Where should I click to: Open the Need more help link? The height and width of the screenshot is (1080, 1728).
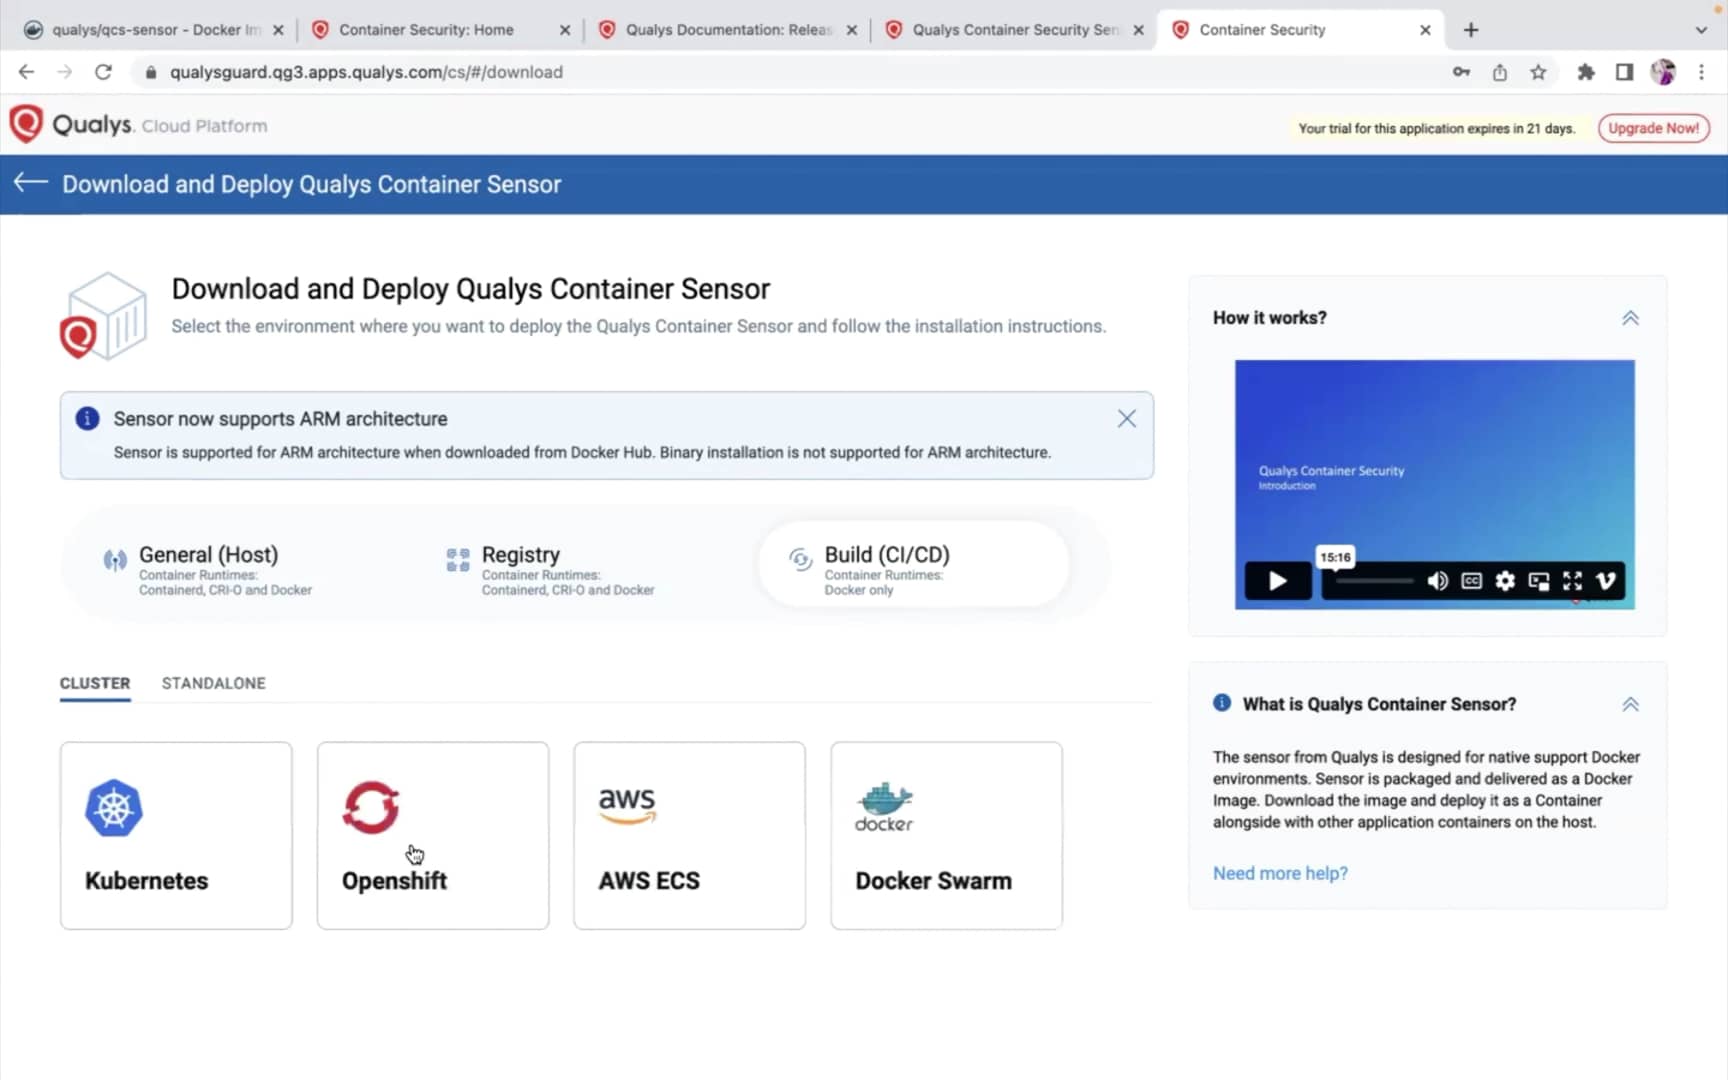(1280, 872)
